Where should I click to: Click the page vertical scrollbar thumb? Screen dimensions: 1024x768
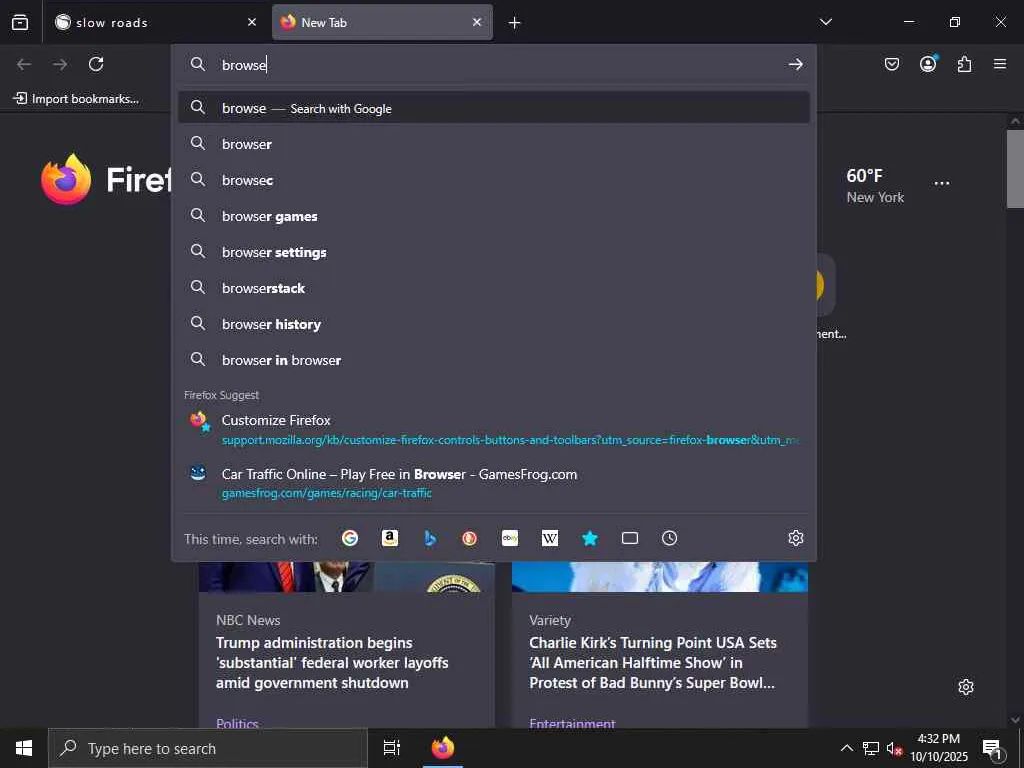1015,168
